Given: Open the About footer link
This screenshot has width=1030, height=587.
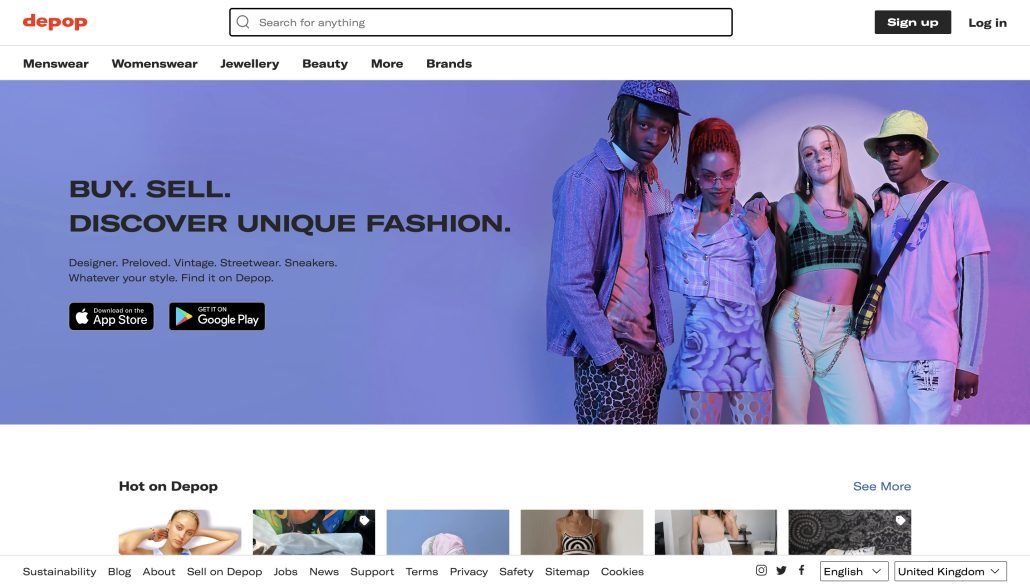Looking at the screenshot, I should tap(159, 572).
